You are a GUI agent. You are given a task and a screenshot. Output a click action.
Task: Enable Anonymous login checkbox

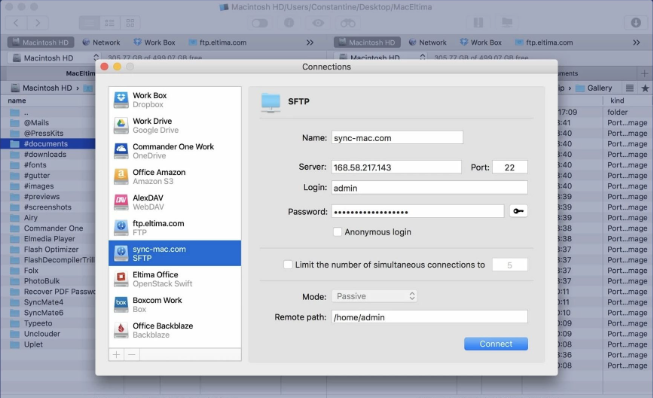click(337, 232)
